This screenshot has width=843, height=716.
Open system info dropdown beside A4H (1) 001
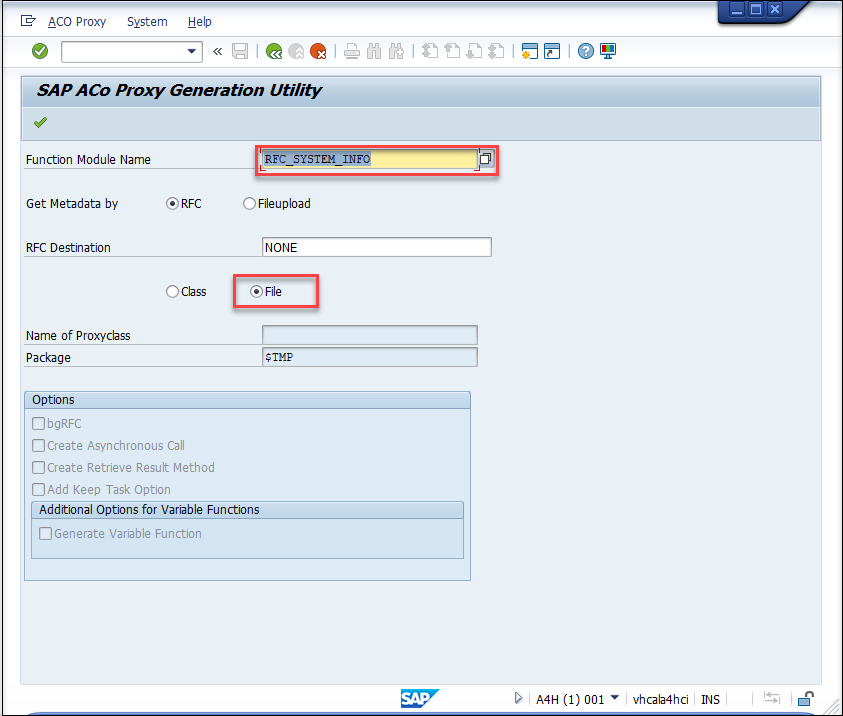[615, 698]
